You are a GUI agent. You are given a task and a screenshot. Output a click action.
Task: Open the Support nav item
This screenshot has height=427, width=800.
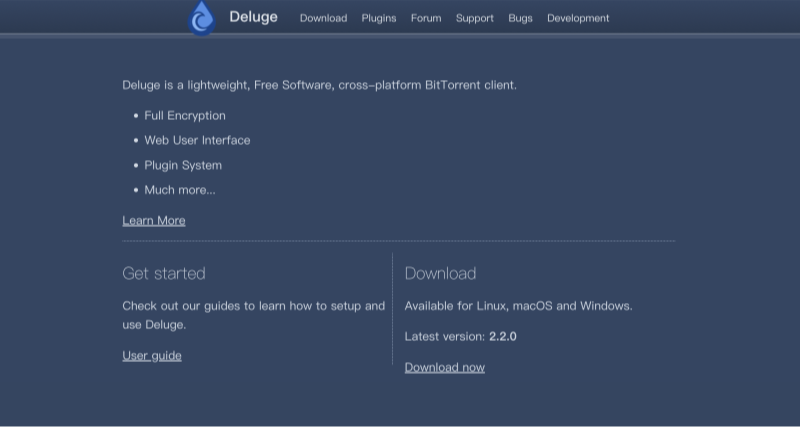coord(474,18)
